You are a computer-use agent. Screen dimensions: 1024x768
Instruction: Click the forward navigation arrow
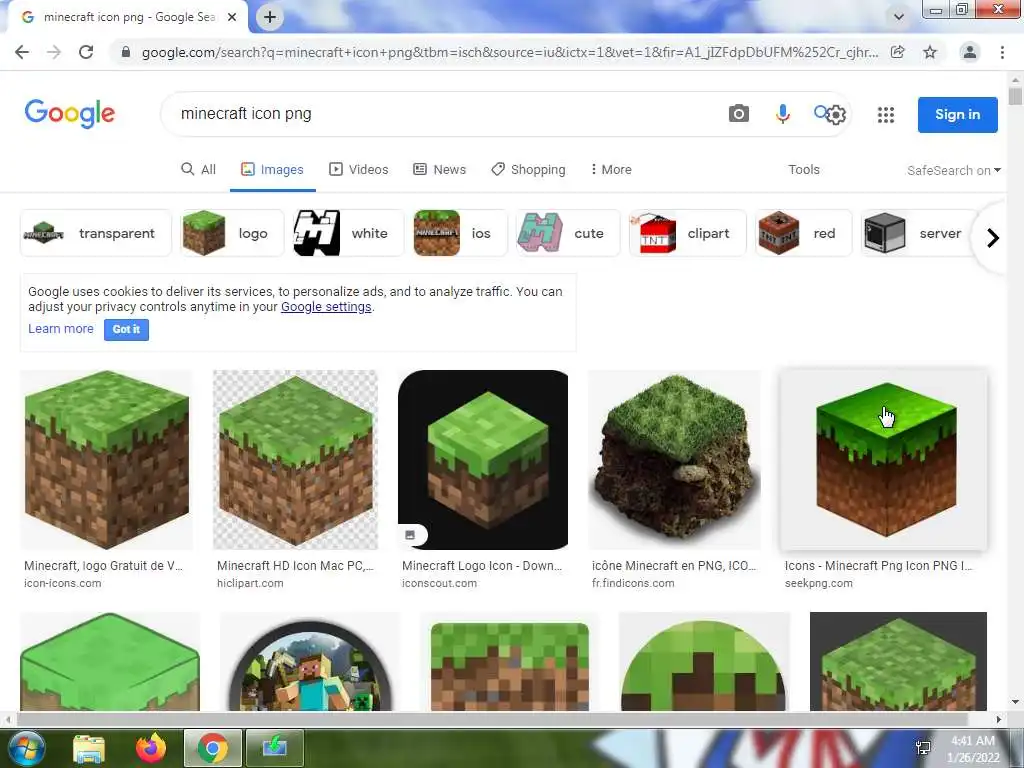click(x=54, y=52)
